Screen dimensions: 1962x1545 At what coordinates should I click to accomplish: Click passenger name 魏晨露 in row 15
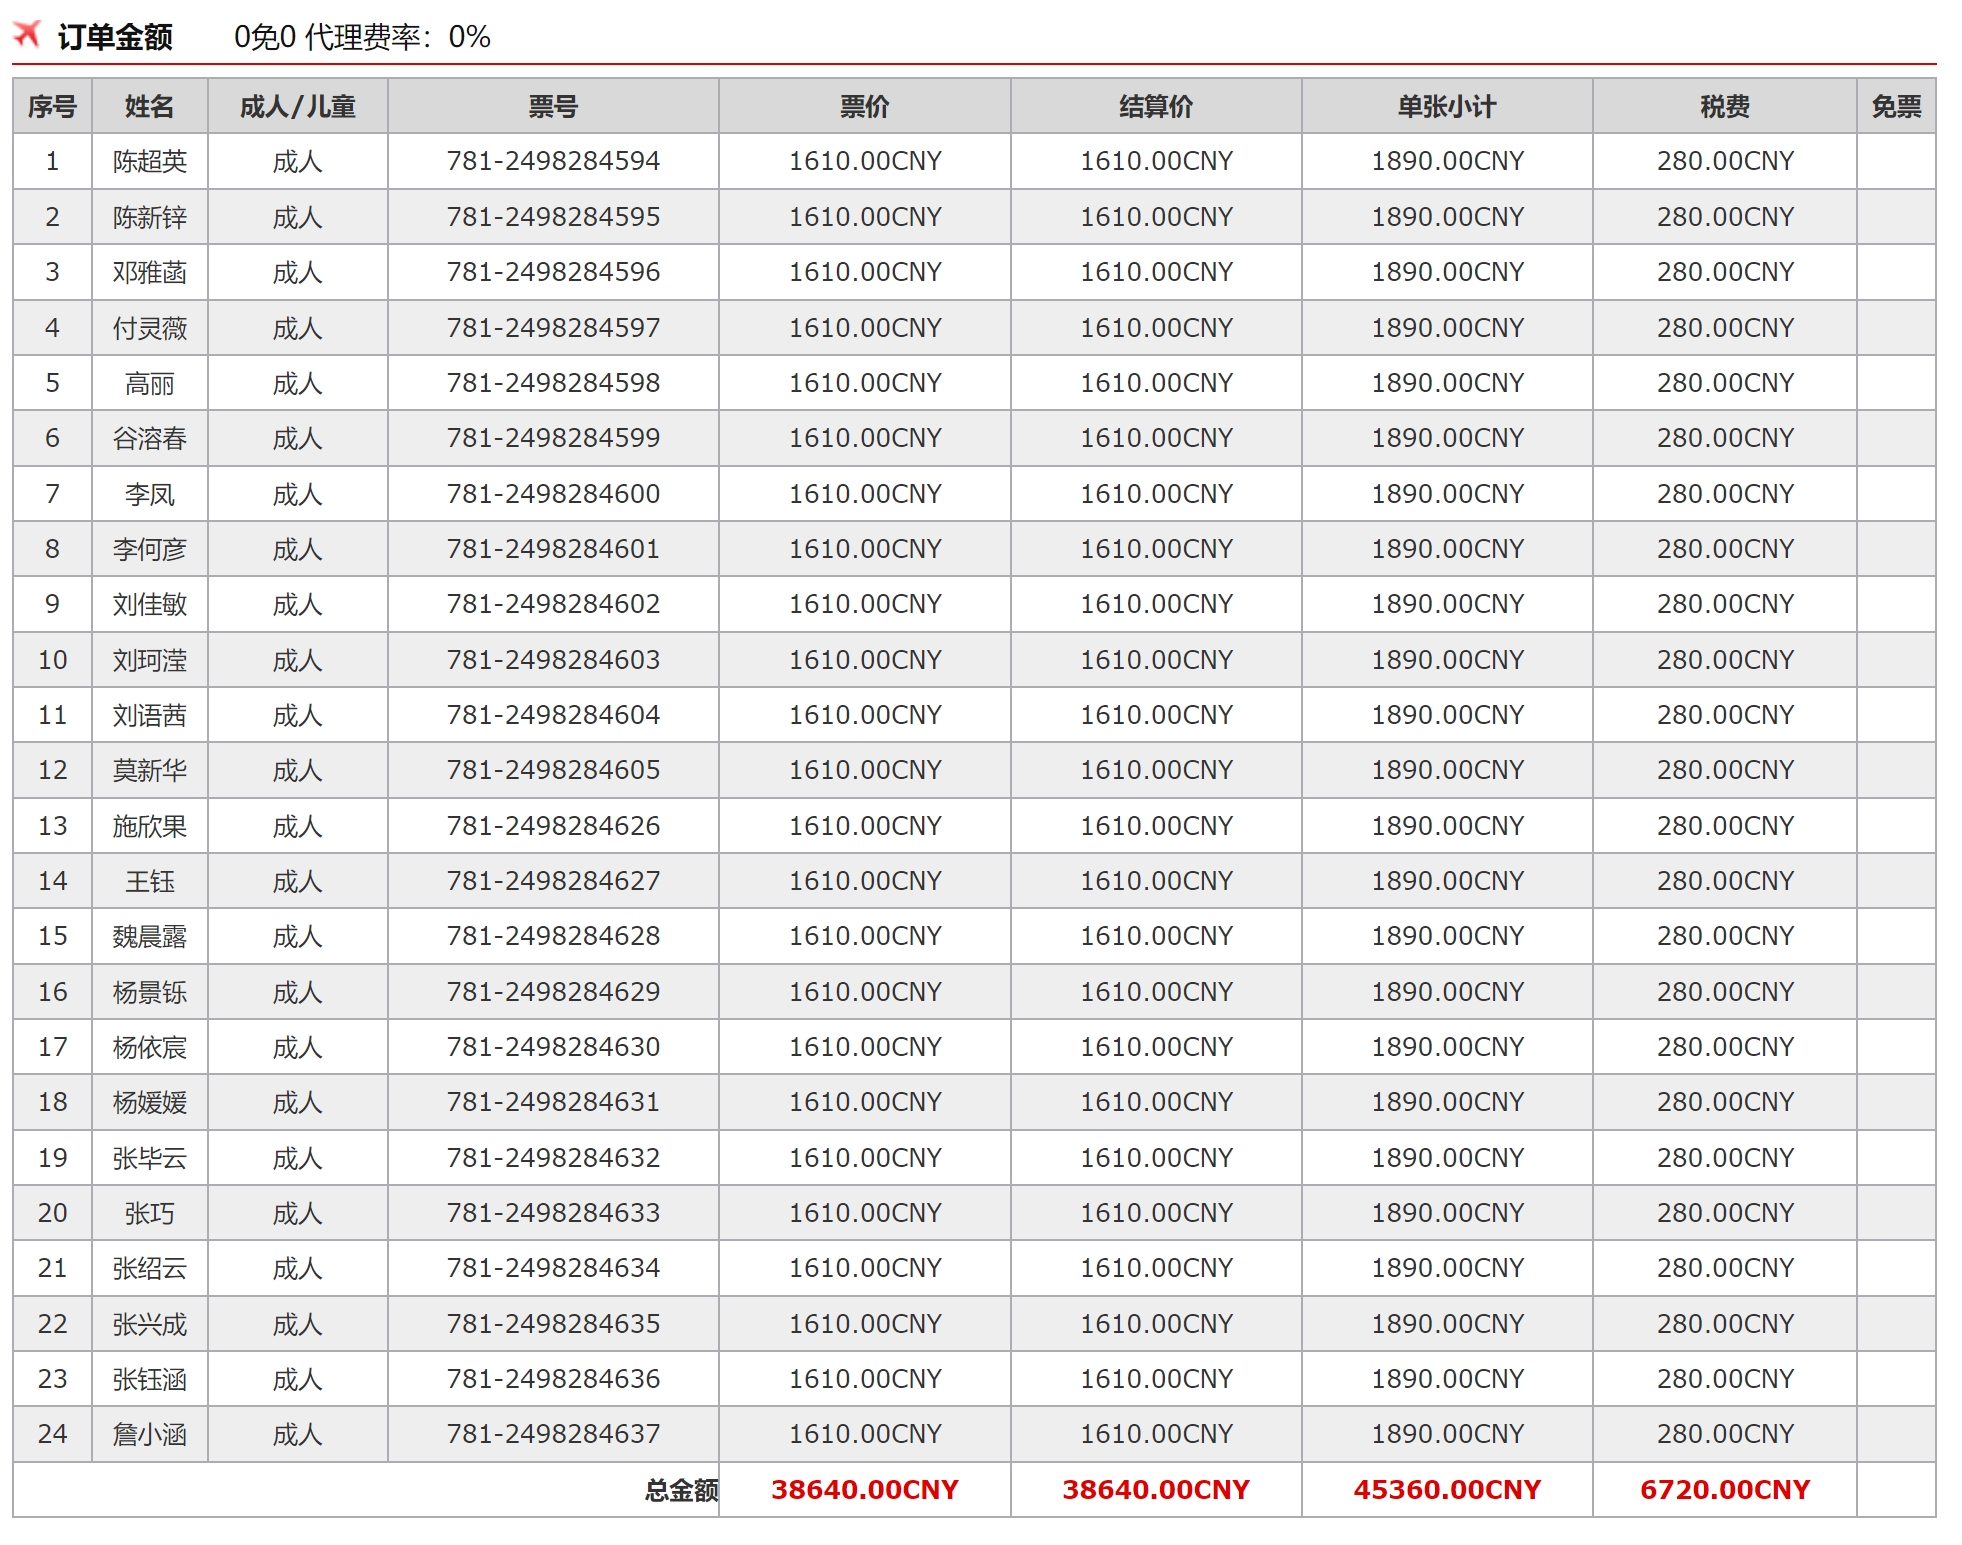[x=149, y=937]
